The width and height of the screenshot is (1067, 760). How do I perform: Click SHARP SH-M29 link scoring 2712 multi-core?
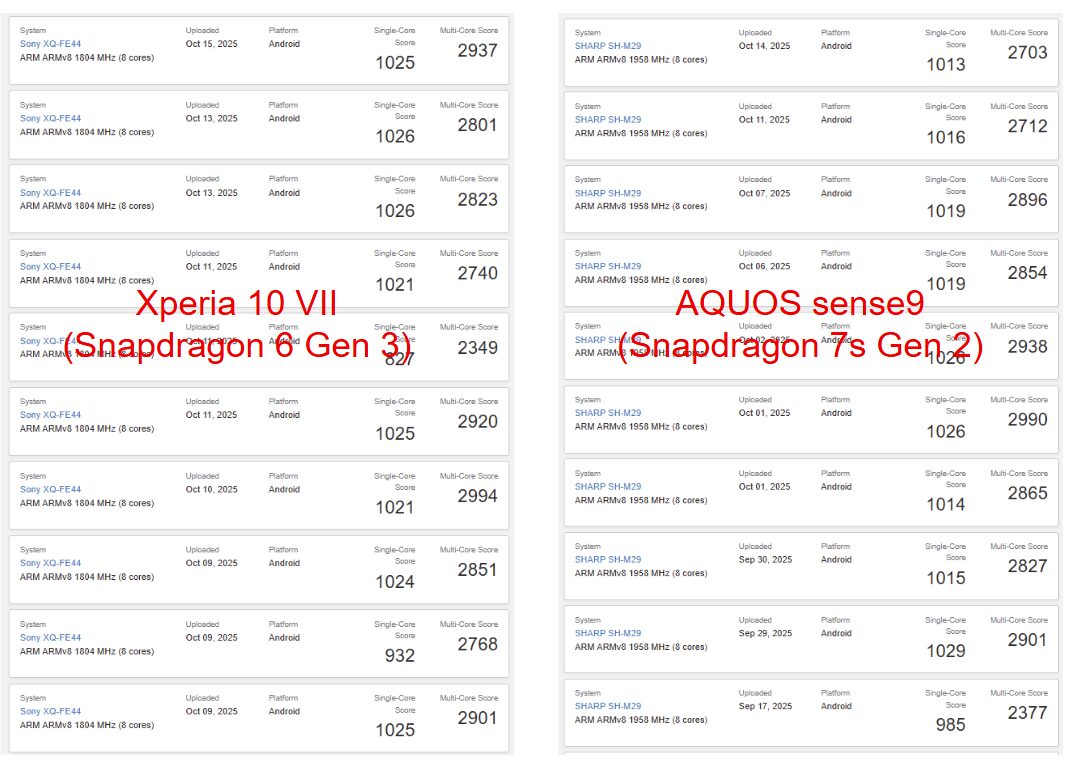coord(608,120)
